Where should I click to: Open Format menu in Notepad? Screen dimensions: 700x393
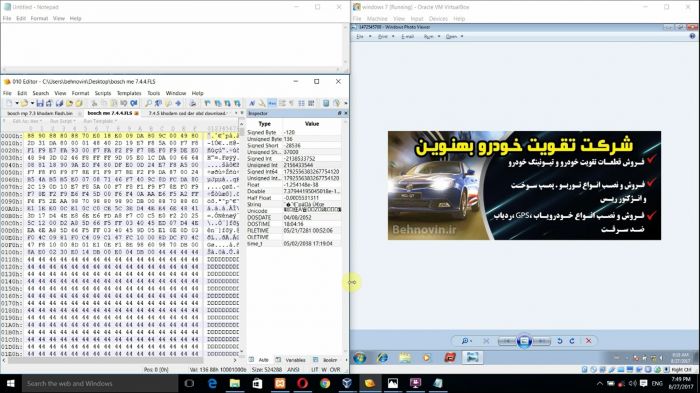coord(39,18)
